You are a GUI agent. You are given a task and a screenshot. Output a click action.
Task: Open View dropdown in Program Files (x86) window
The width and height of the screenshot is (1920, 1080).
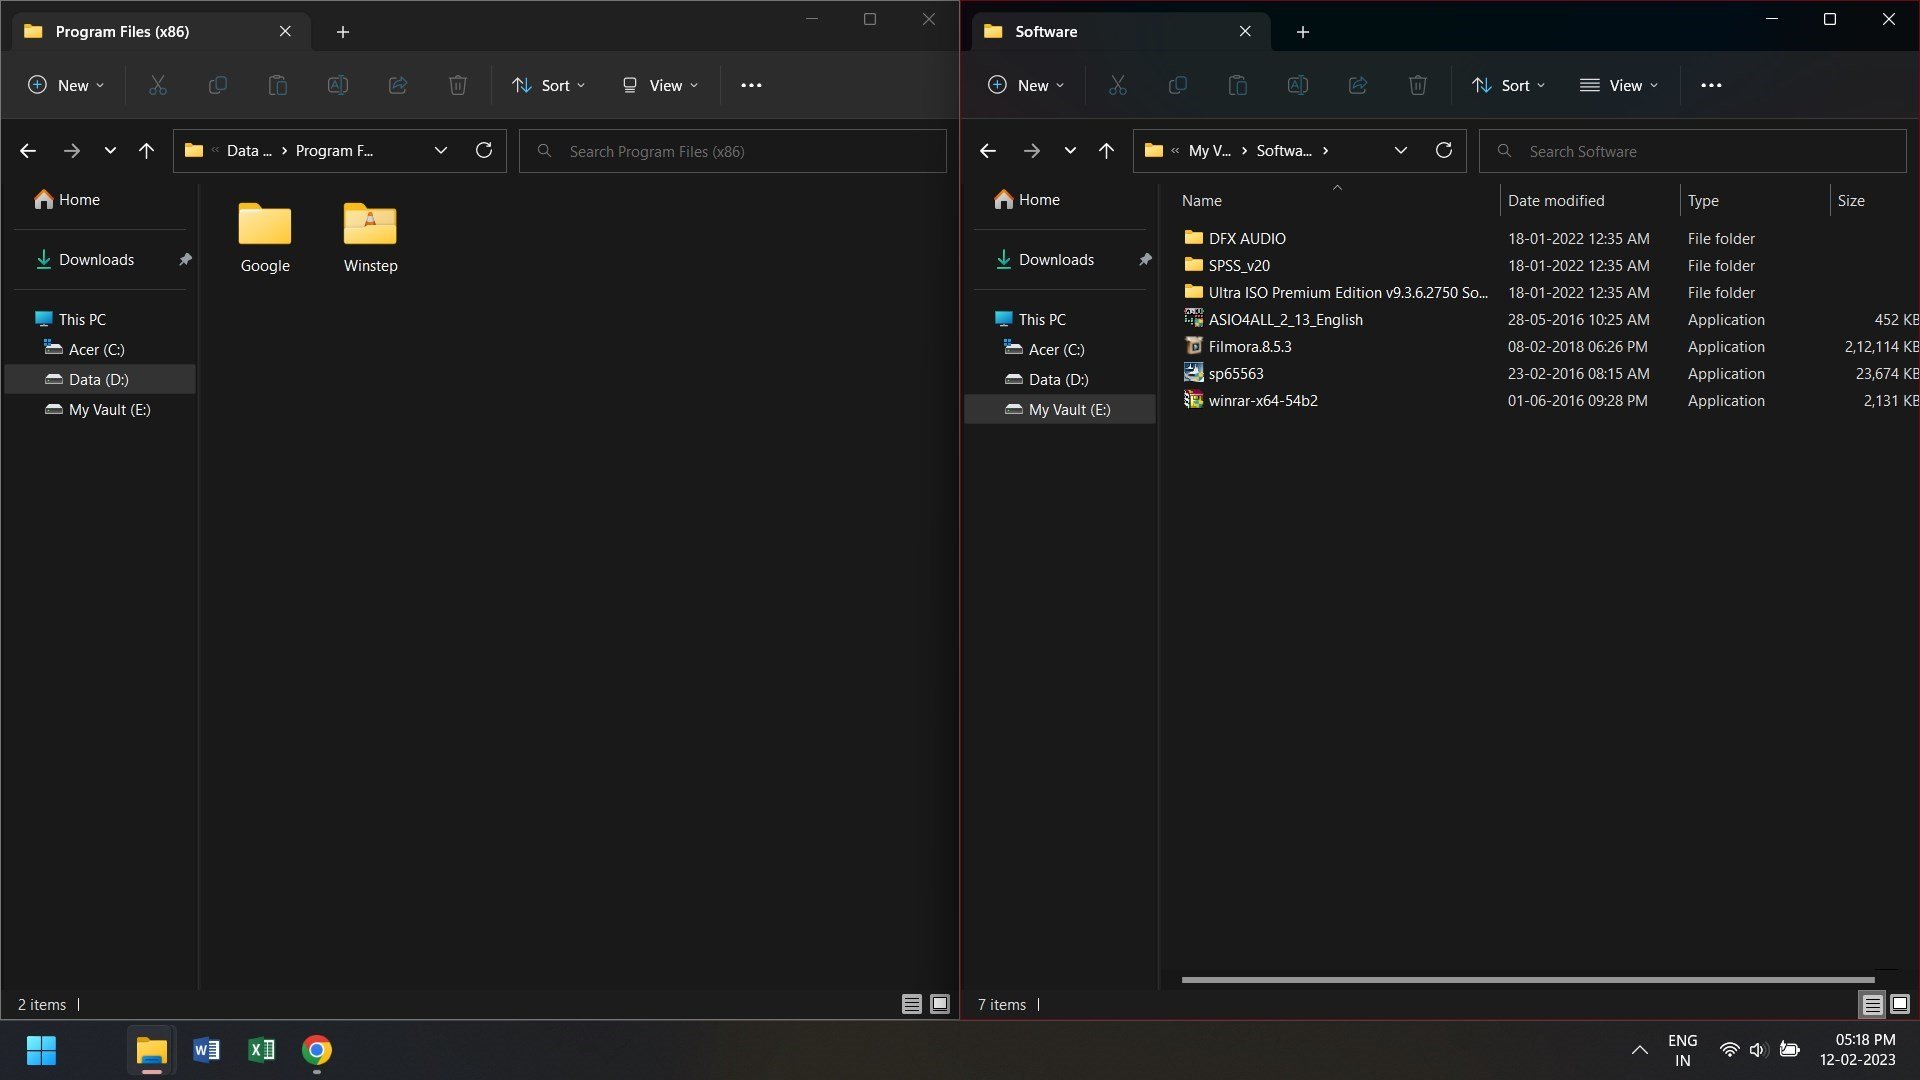pos(660,86)
